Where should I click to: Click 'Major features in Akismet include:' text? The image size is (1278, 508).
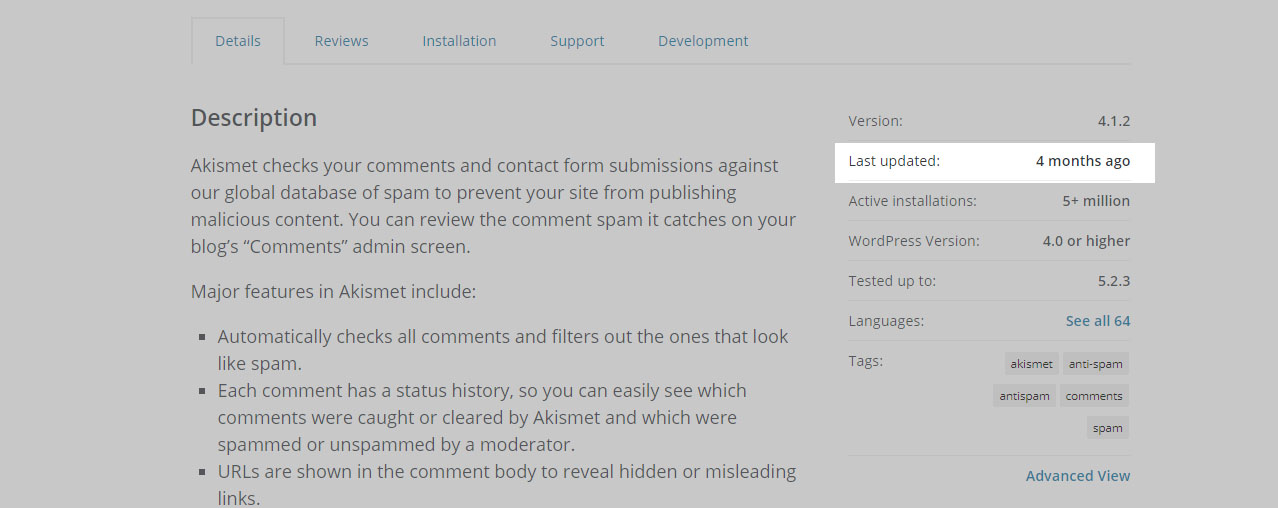[x=333, y=292]
